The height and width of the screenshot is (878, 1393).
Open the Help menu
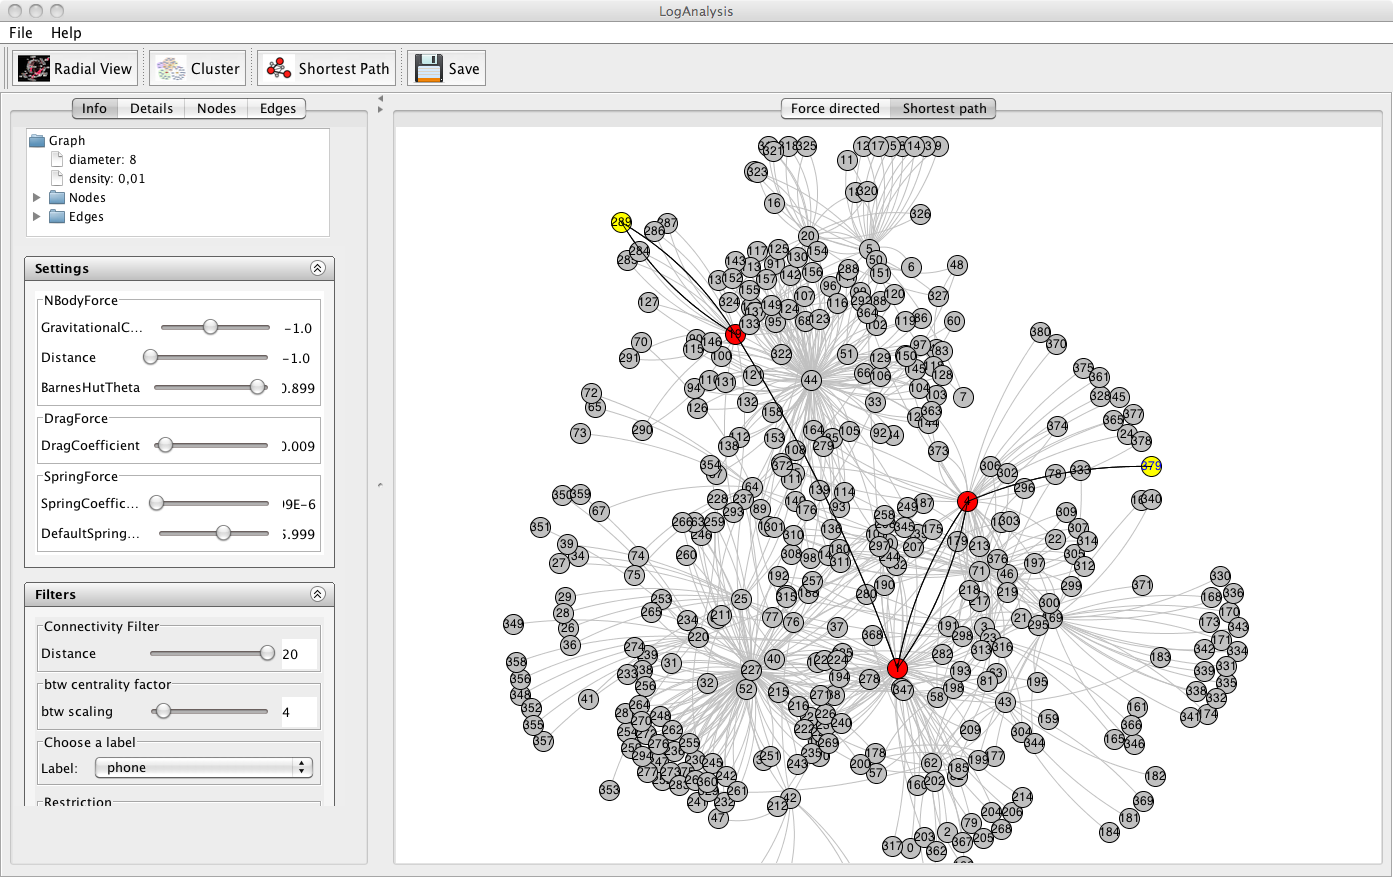pos(66,33)
